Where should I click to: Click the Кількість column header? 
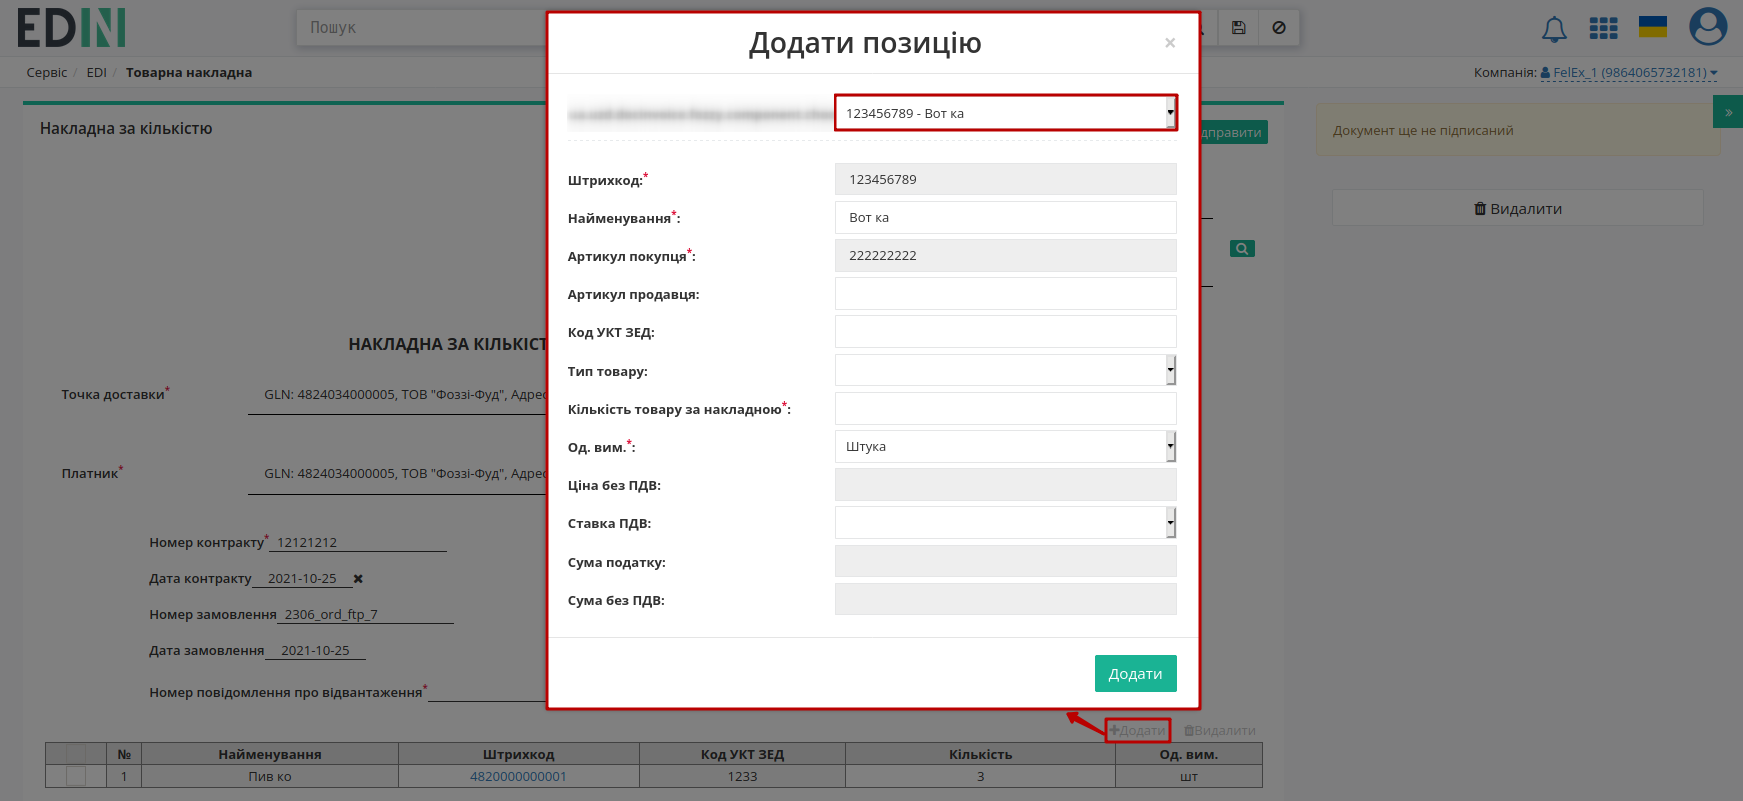coord(980,754)
